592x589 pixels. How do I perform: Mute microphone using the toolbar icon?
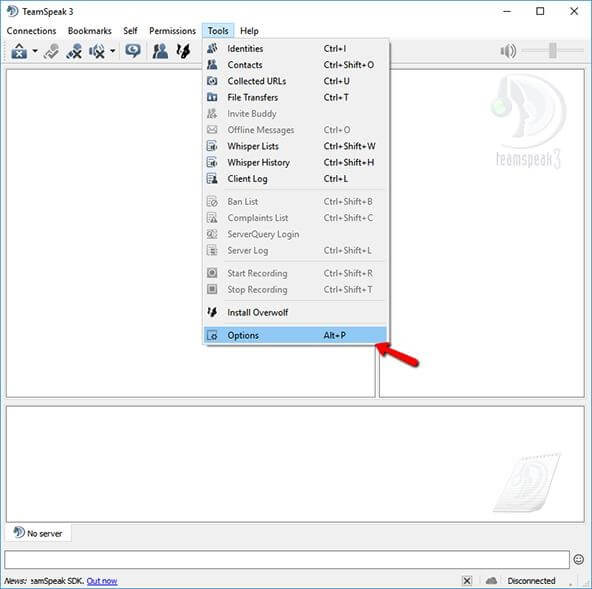click(x=74, y=51)
